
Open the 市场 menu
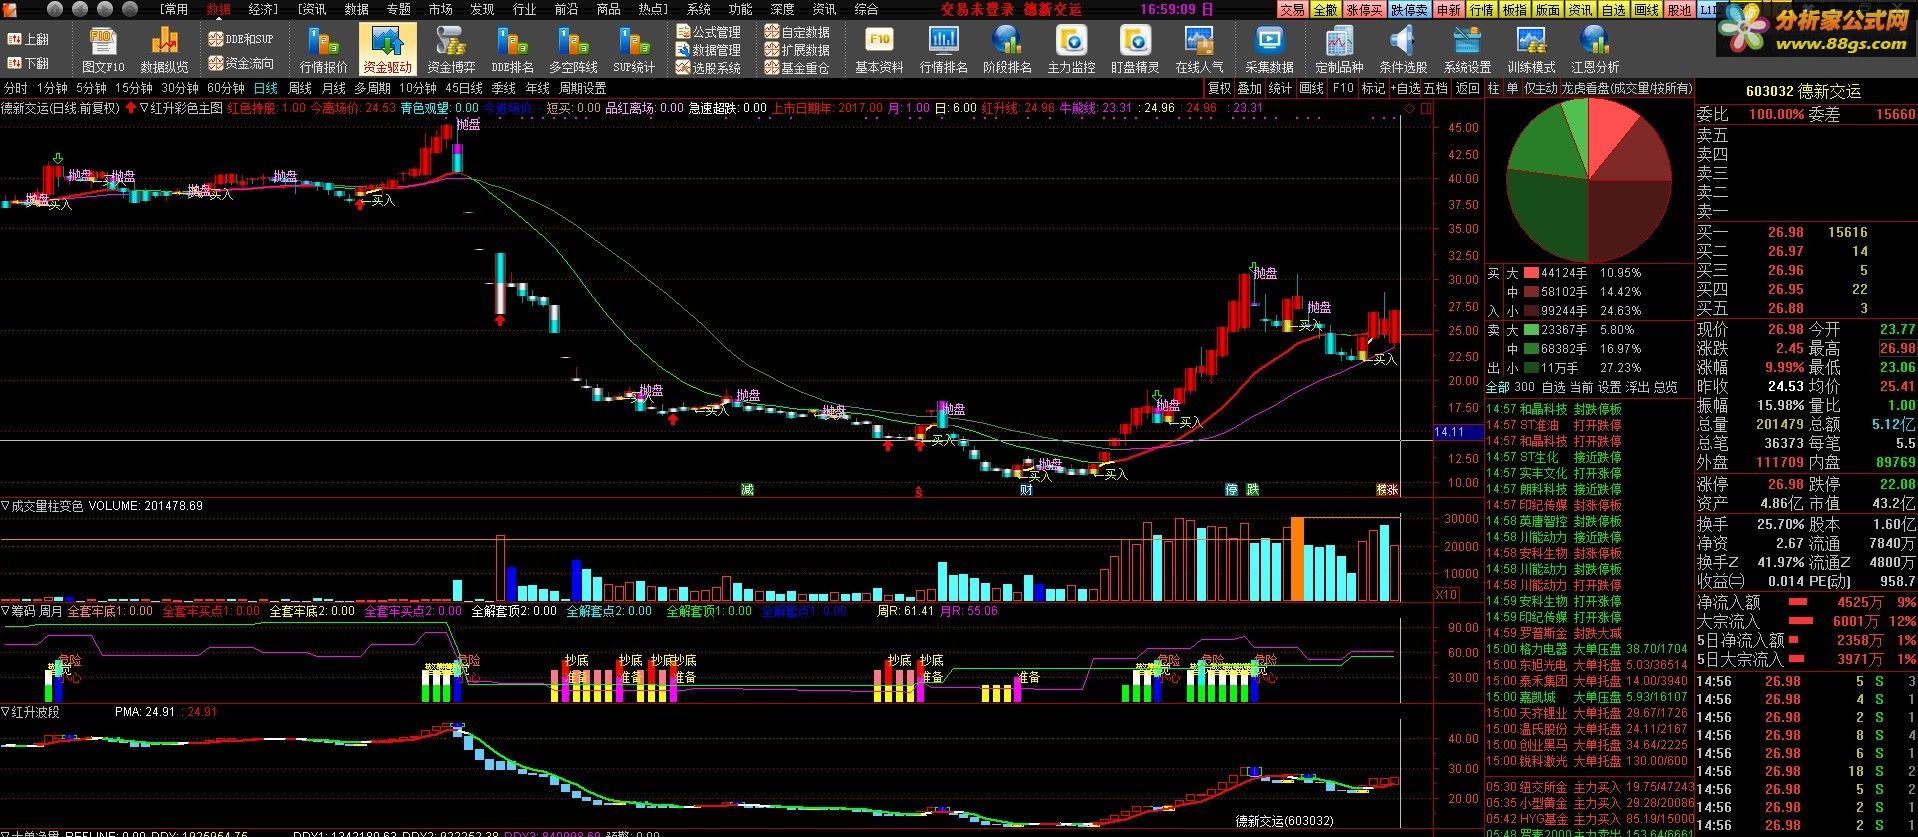point(440,9)
